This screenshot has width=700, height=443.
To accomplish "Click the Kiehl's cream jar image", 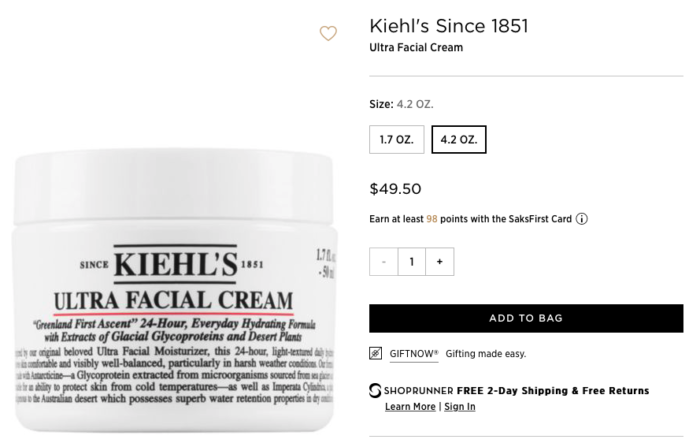I will [174, 290].
